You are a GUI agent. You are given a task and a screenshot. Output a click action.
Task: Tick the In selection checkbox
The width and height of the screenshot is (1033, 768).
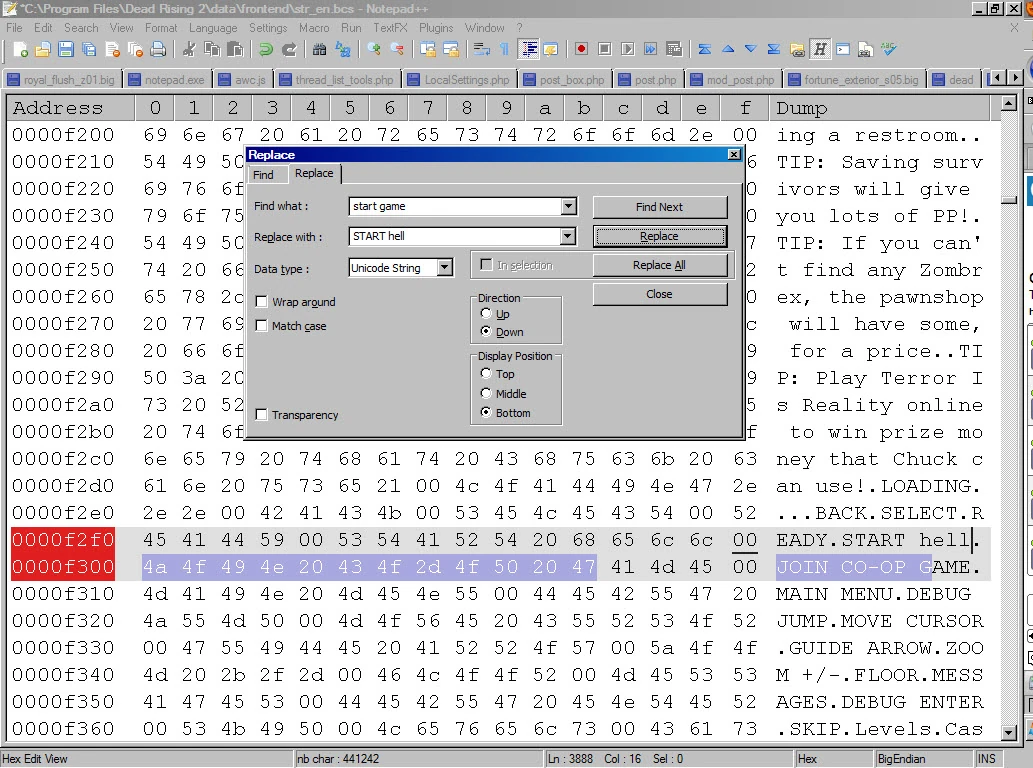pos(486,265)
